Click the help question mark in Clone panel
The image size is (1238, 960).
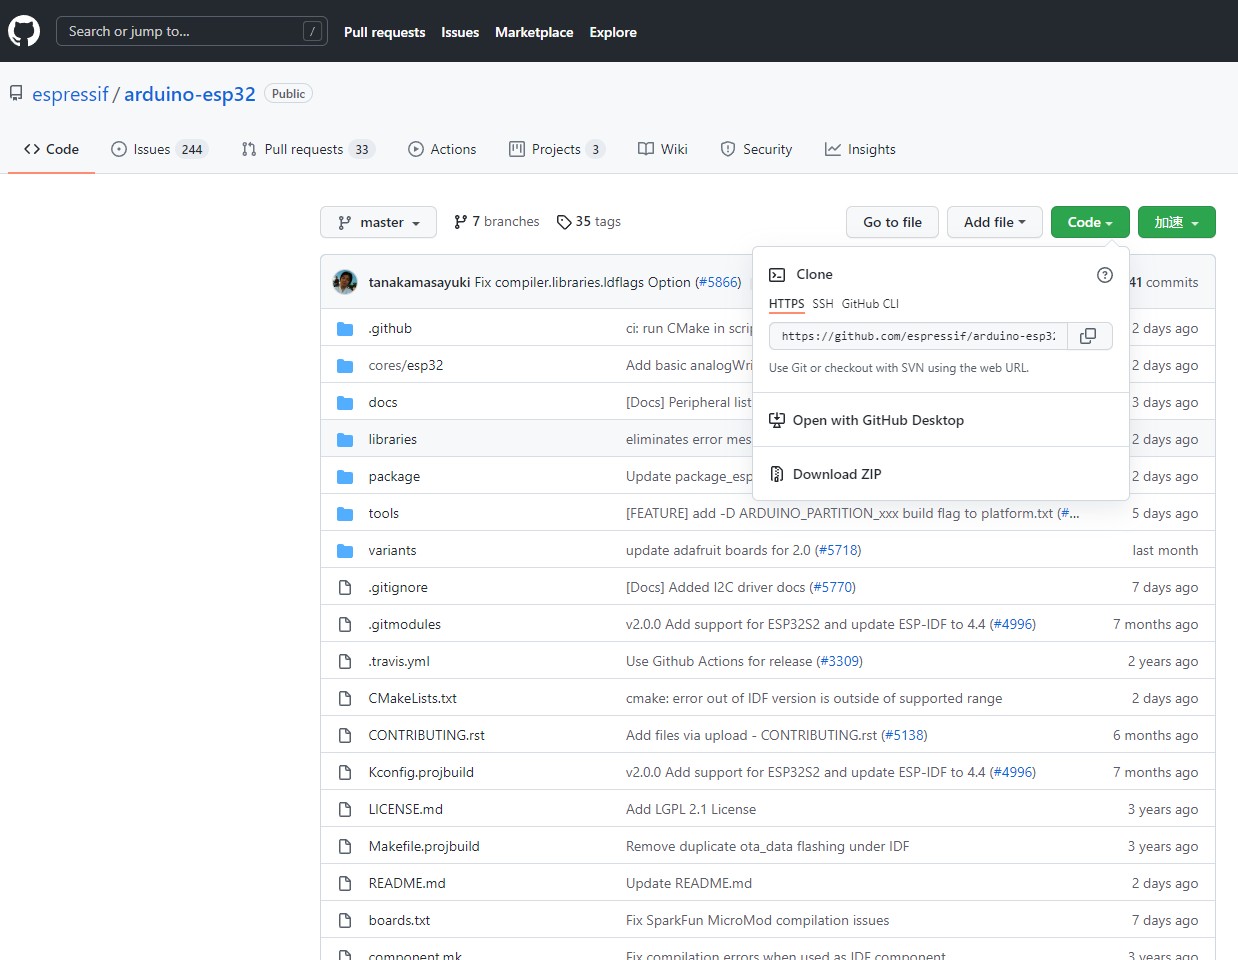click(x=1105, y=275)
